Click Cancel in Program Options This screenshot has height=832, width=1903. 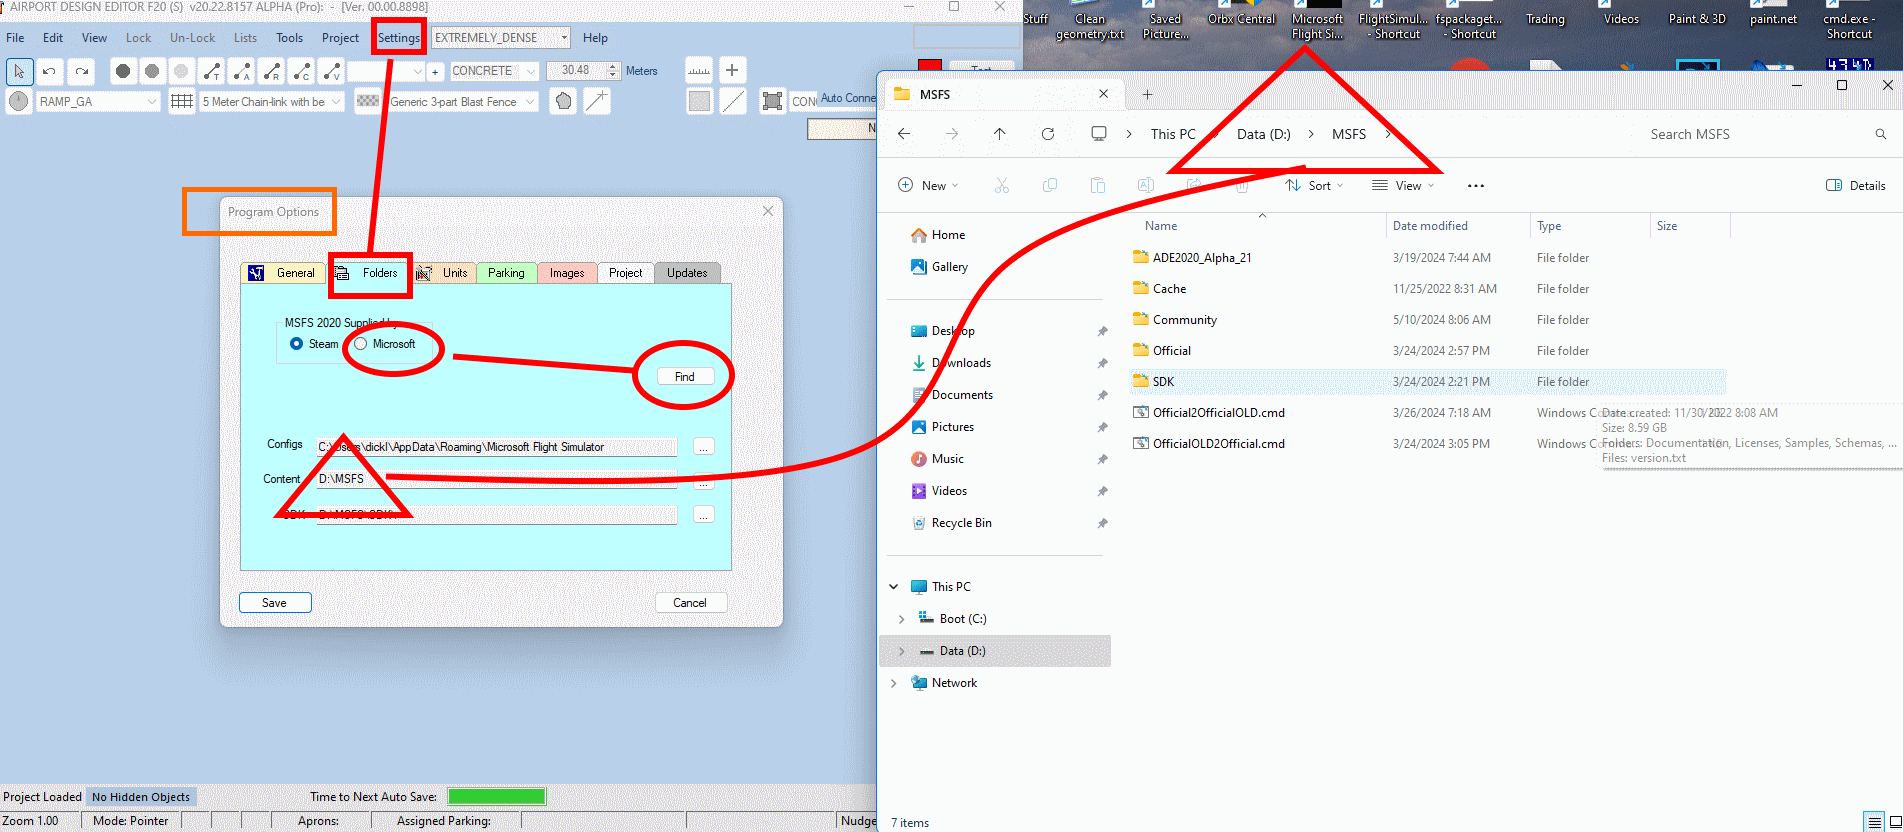click(x=690, y=603)
